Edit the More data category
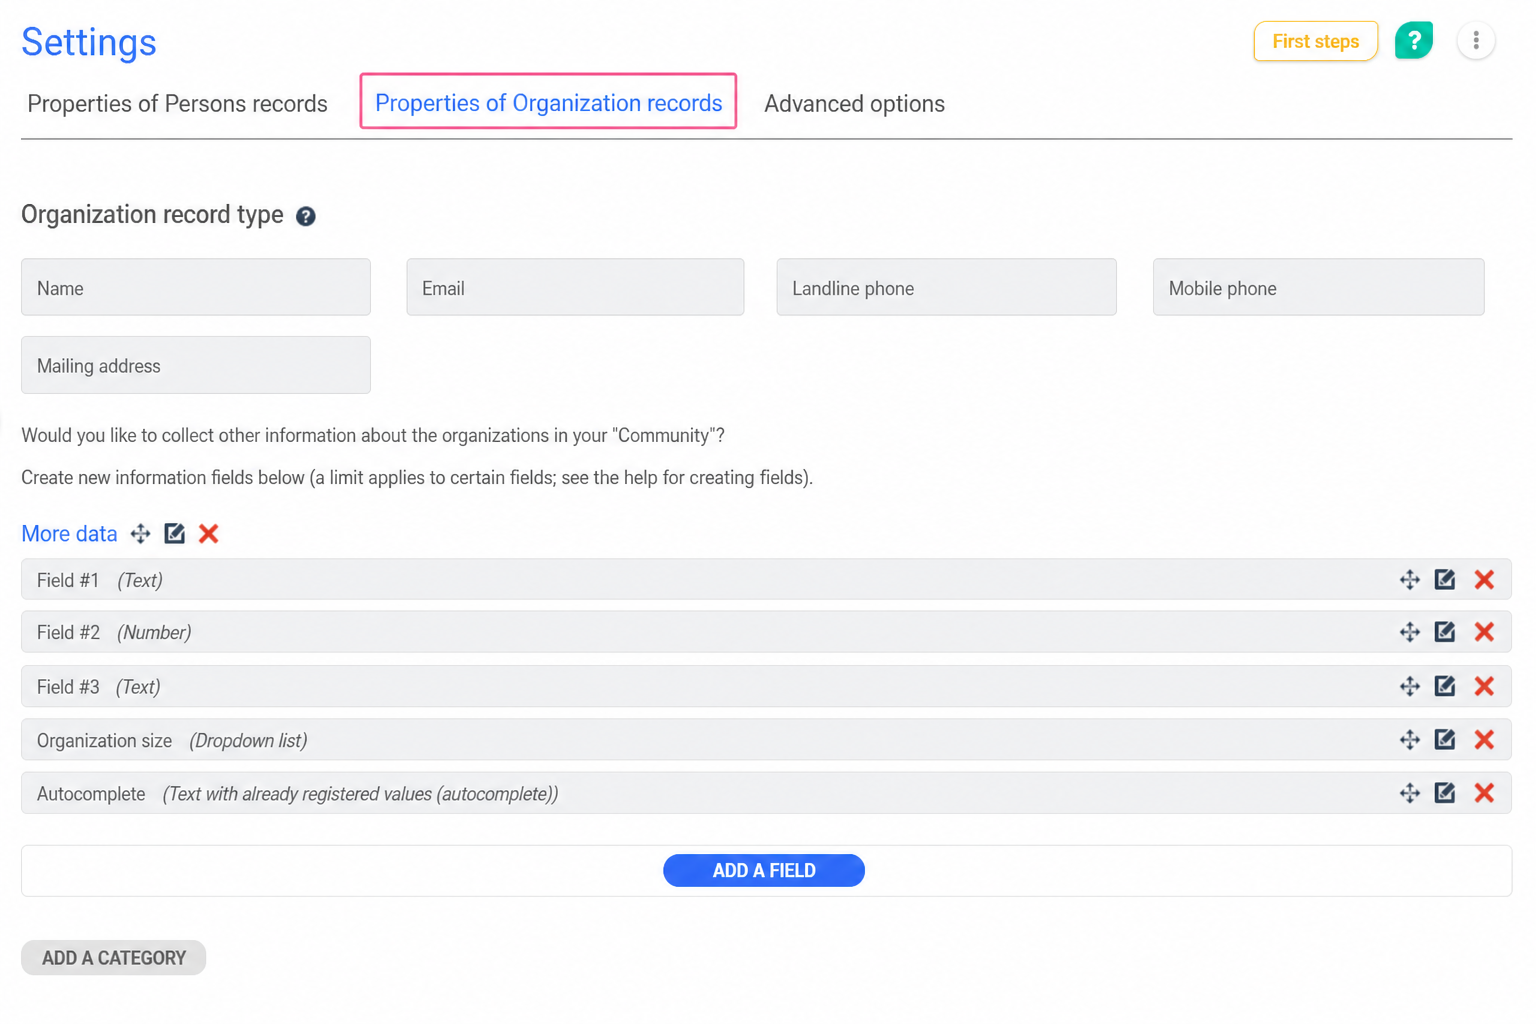Viewport: 1536px width, 1024px height. [x=175, y=533]
